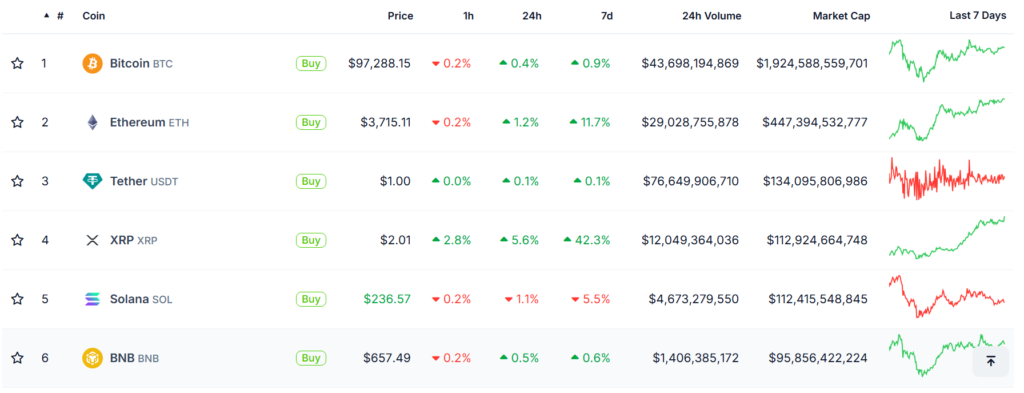
Task: Click the Buy button for Solana
Action: tap(311, 299)
